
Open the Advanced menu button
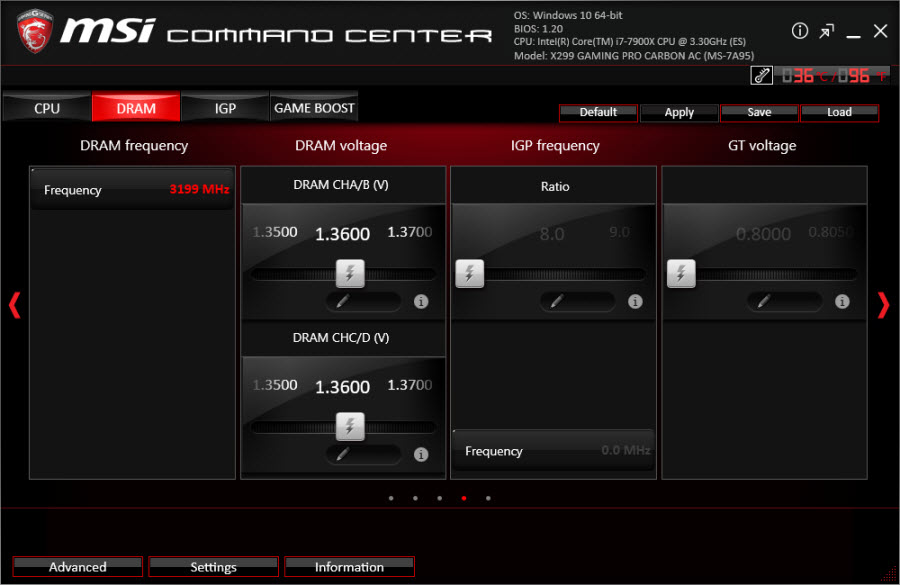pyautogui.click(x=78, y=567)
